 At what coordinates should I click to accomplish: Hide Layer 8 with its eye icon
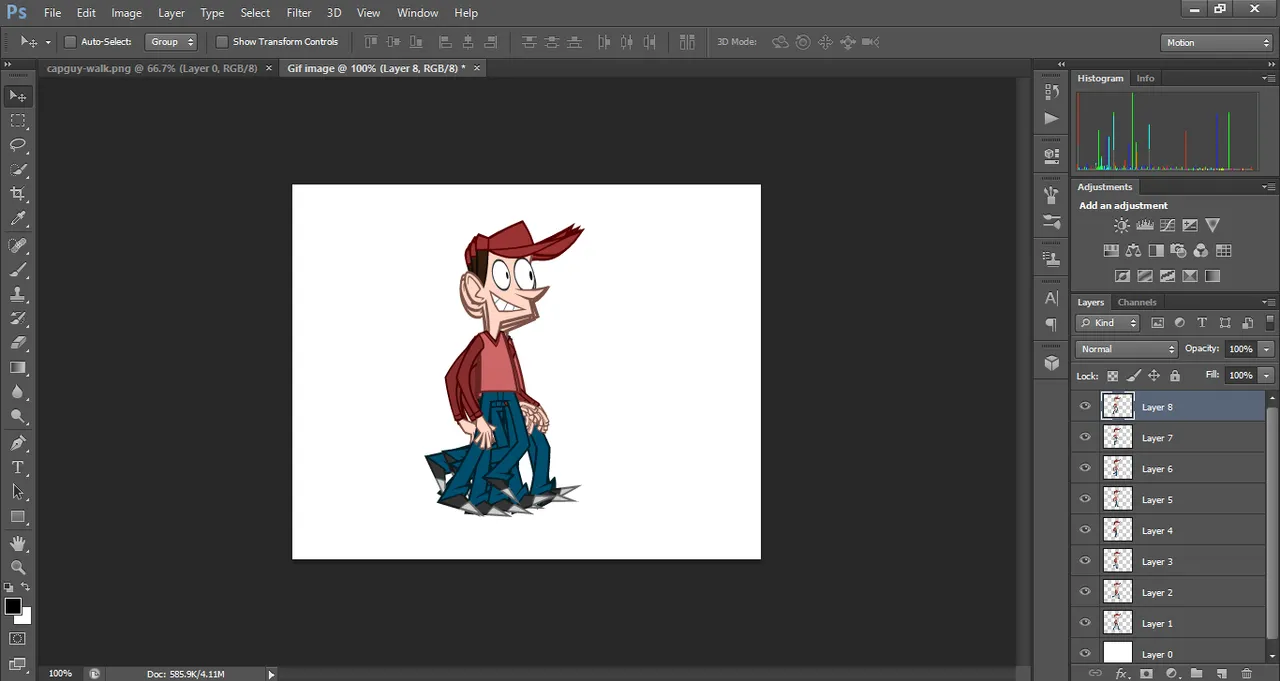click(x=1085, y=406)
